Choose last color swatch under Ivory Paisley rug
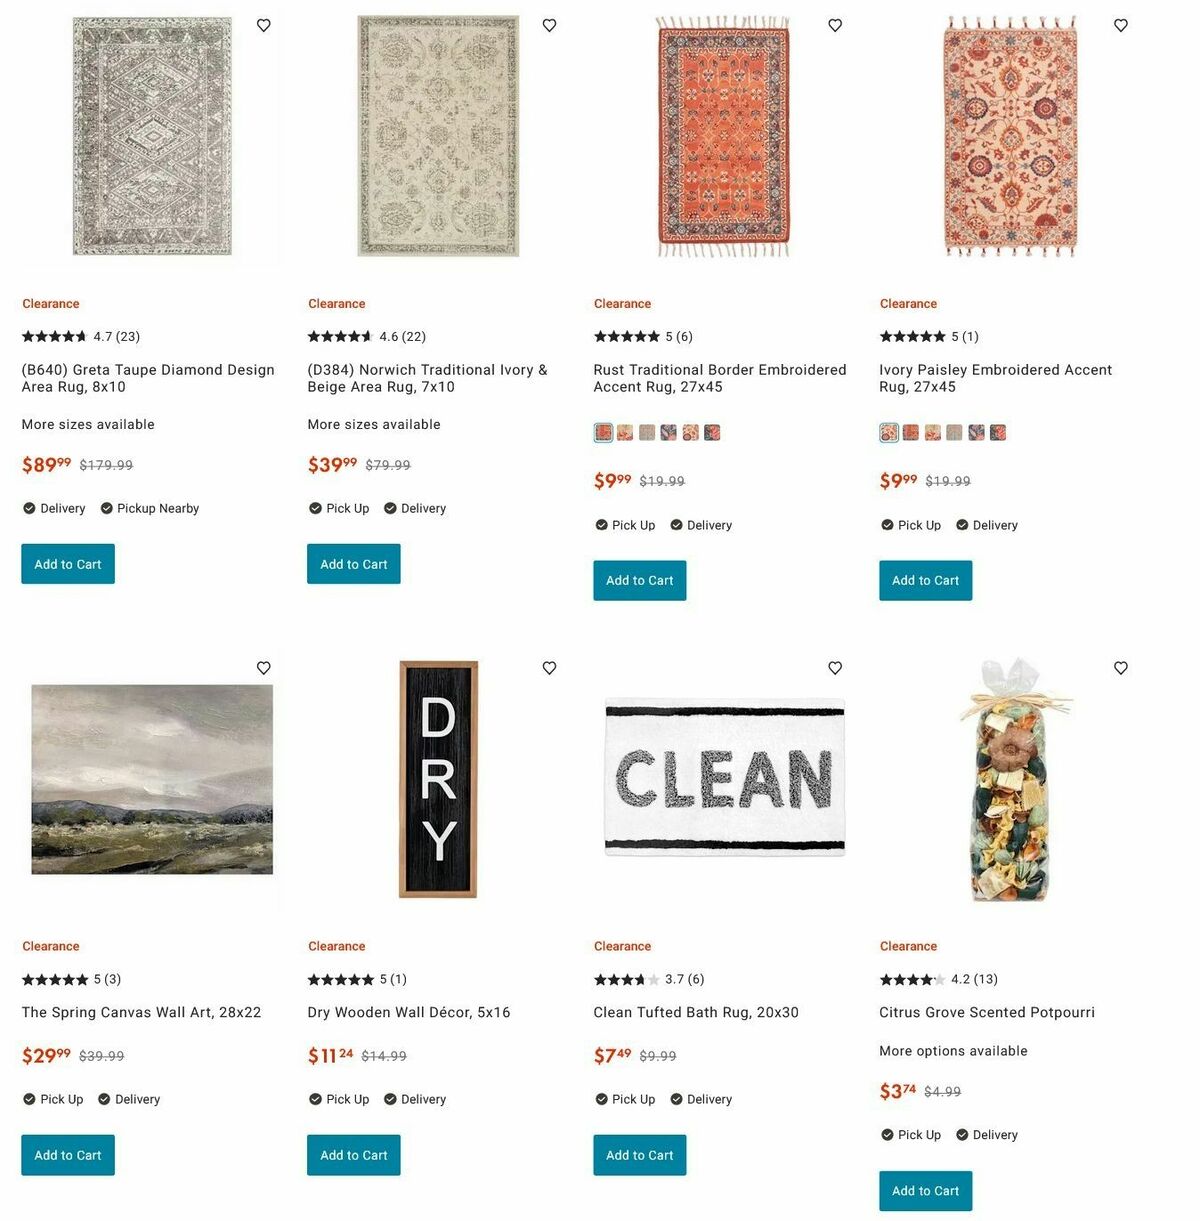The image size is (1200, 1221). coord(998,433)
